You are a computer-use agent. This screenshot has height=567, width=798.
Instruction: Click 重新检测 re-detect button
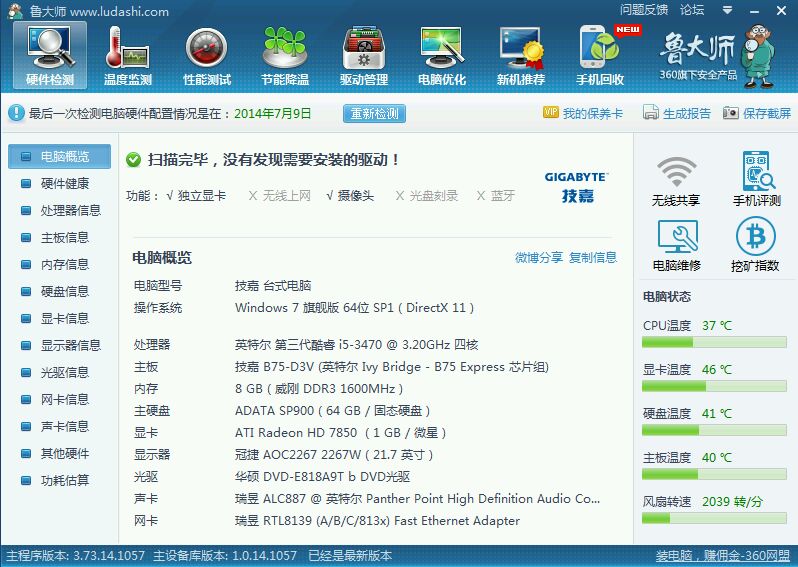pyautogui.click(x=374, y=113)
